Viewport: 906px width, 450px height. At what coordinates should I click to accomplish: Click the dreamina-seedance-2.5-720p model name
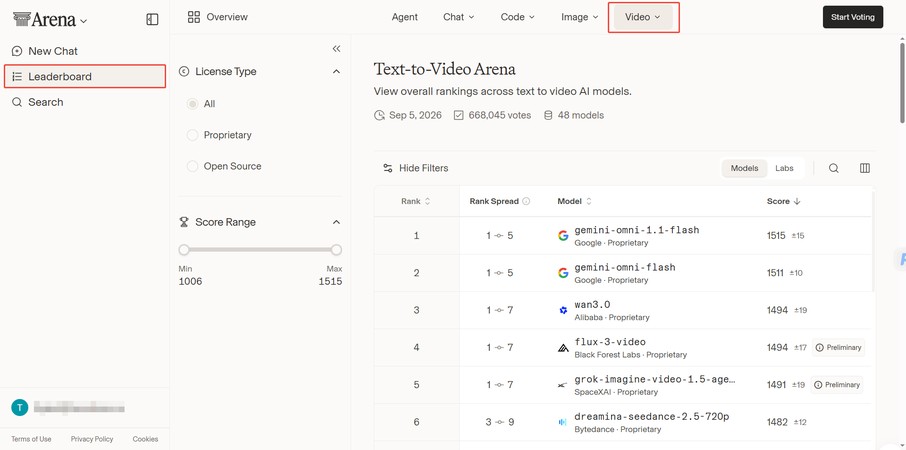click(x=652, y=416)
